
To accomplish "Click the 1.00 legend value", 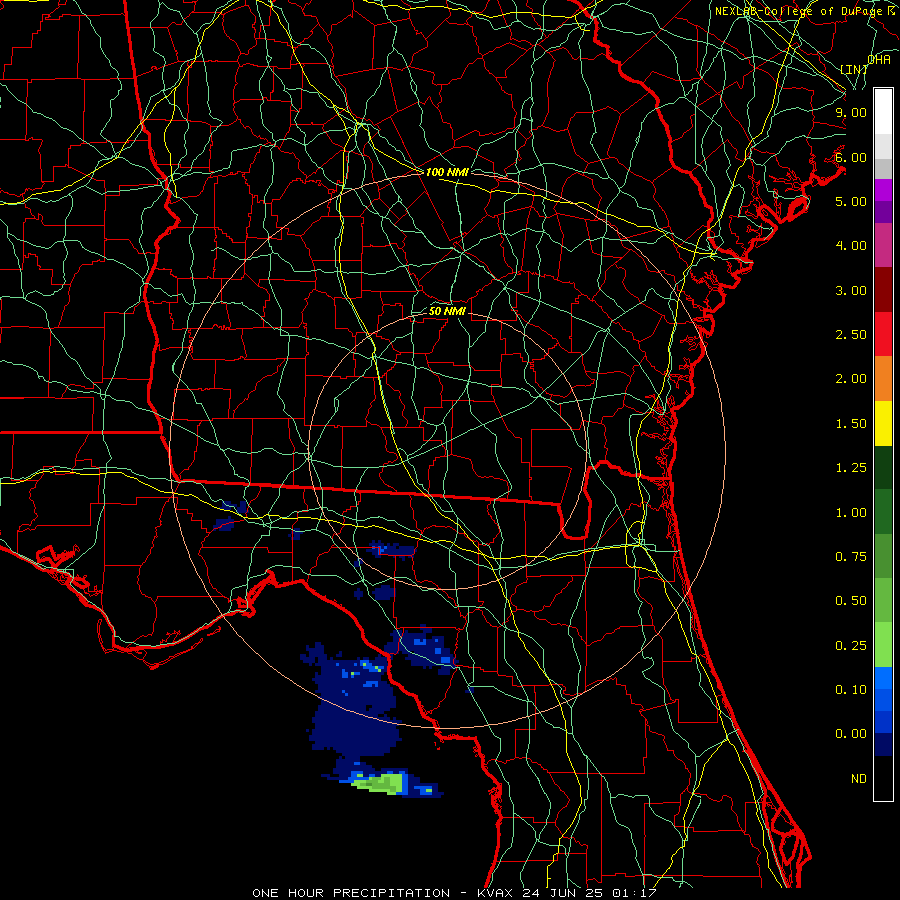I will (x=851, y=513).
